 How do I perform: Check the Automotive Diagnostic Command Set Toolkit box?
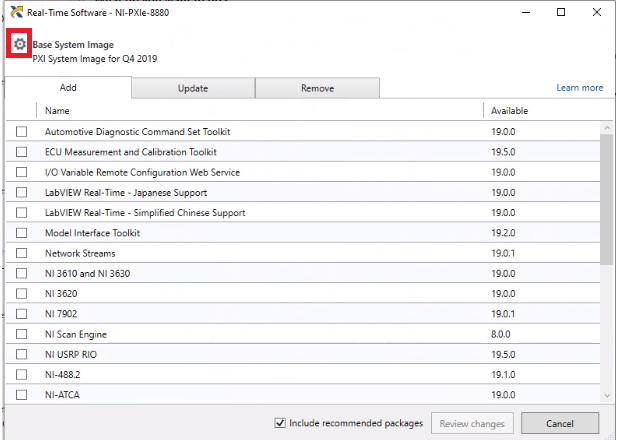click(x=21, y=132)
